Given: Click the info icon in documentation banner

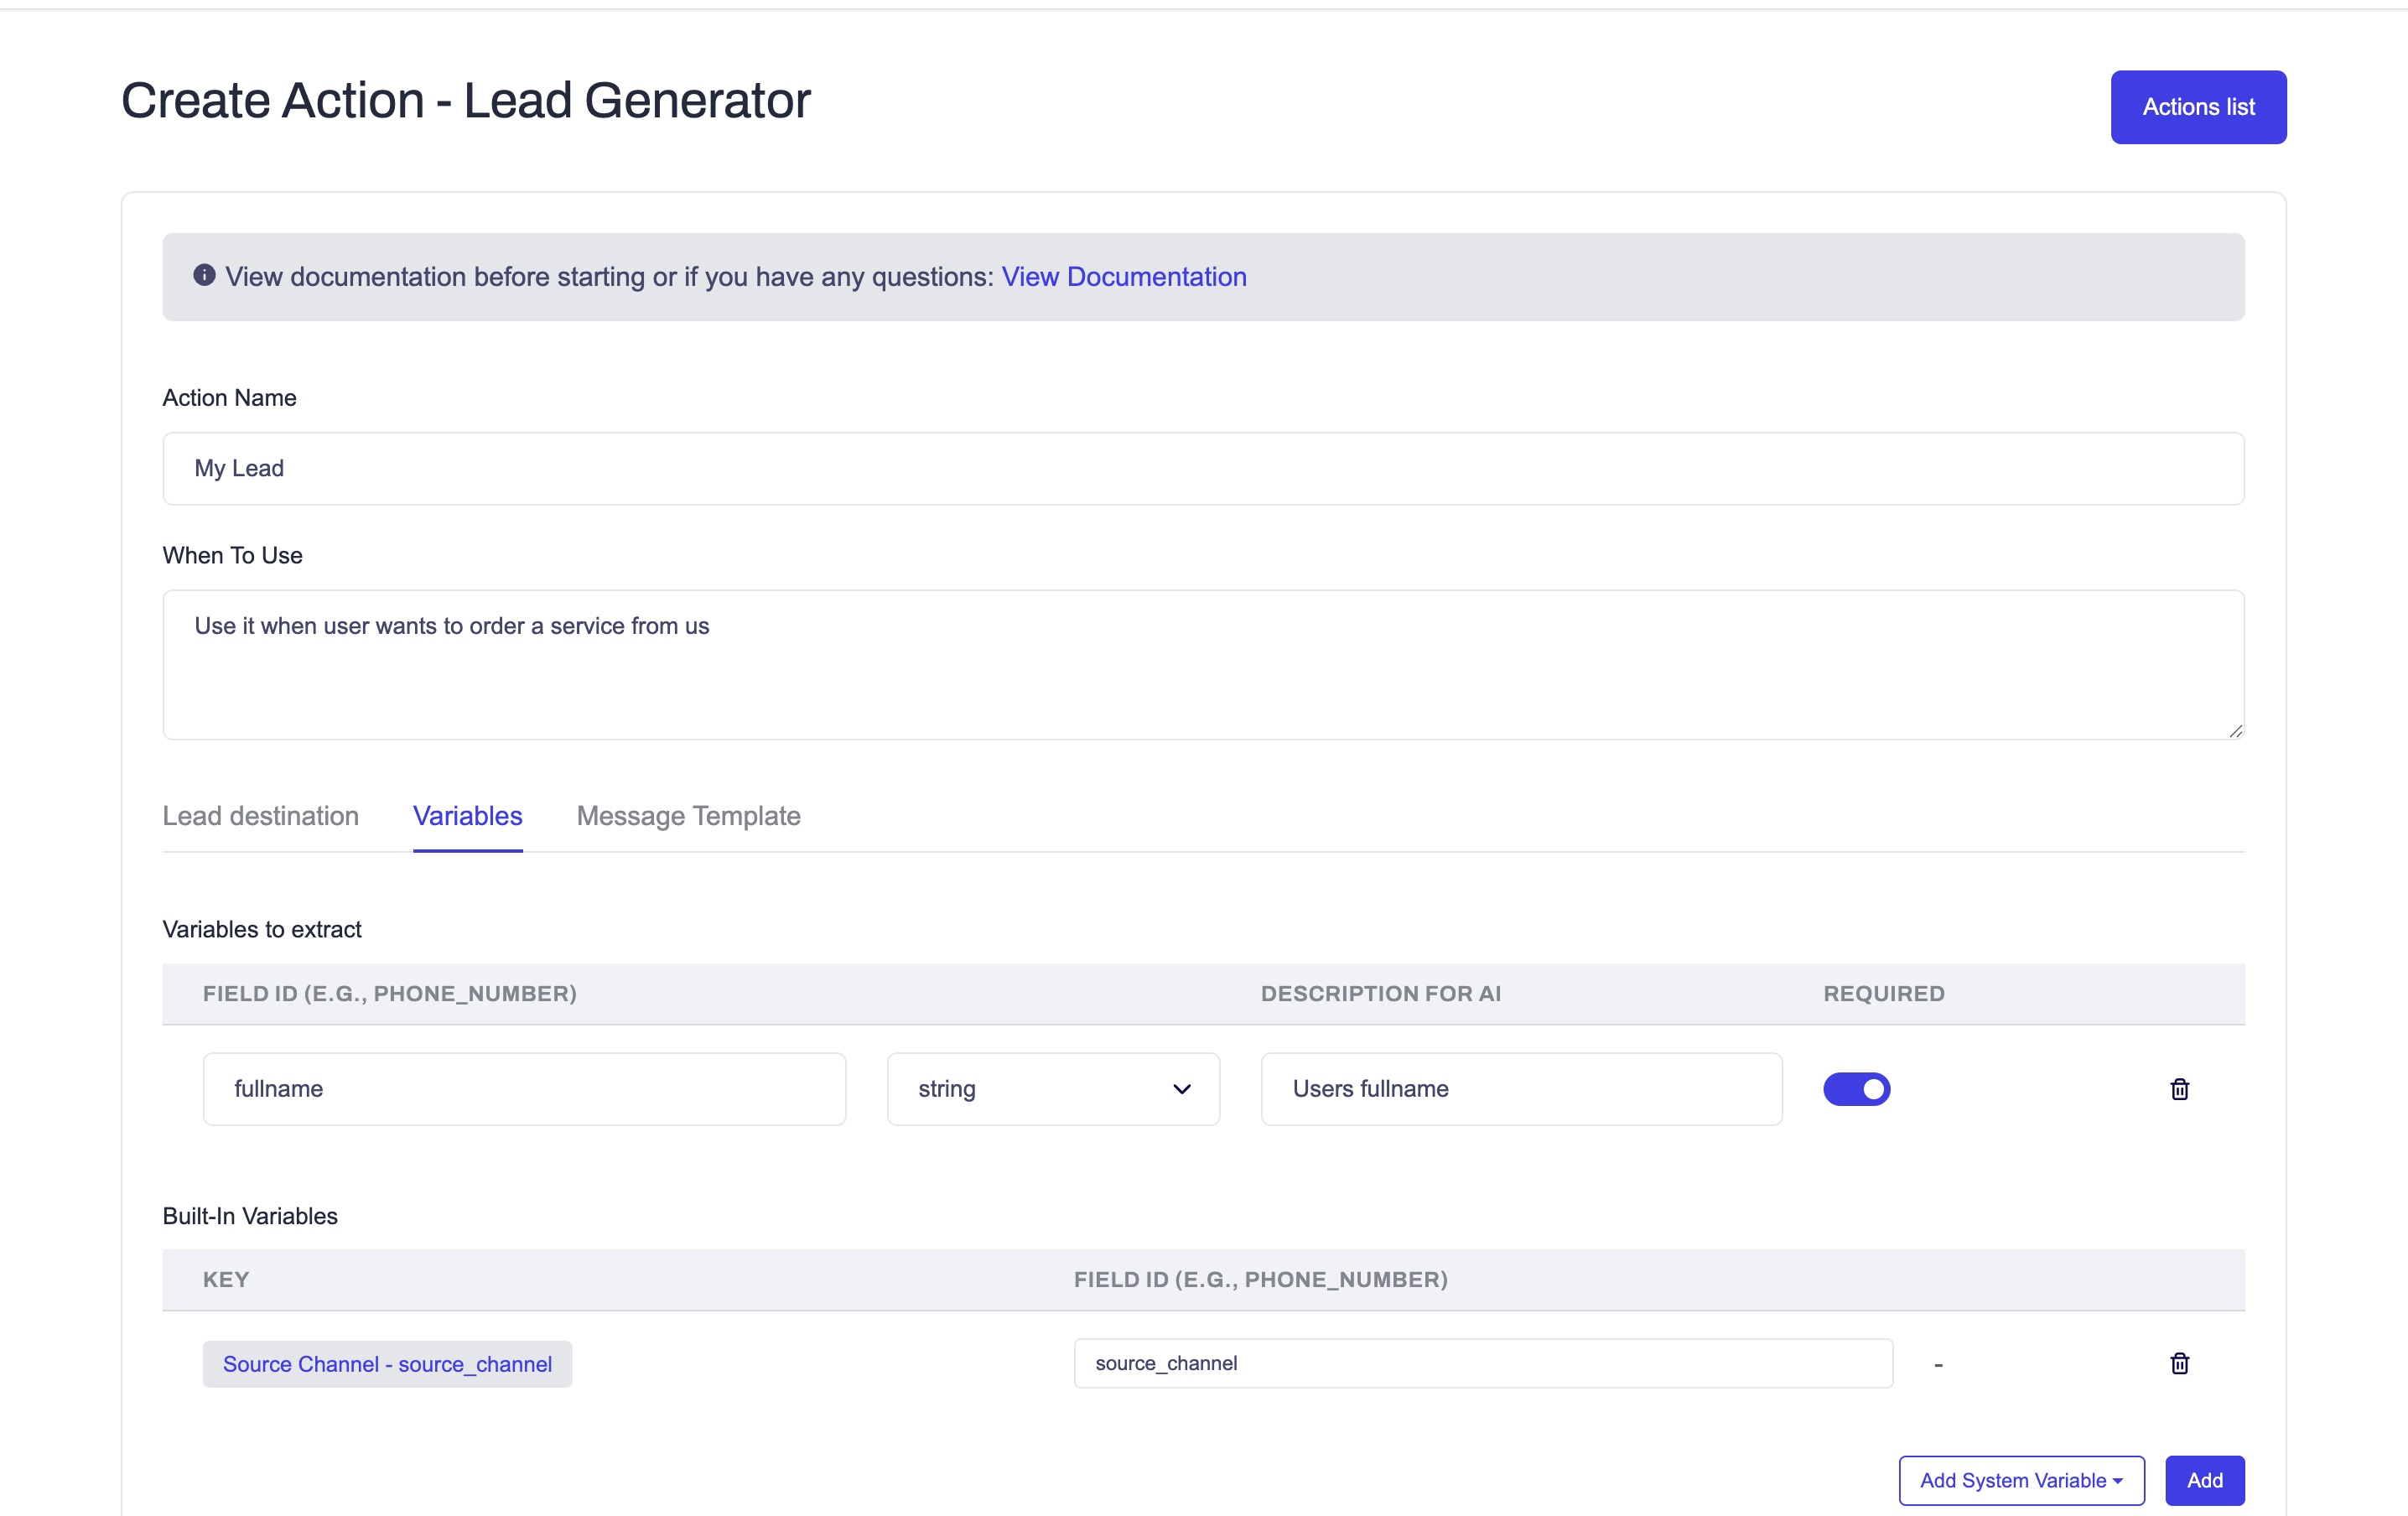Looking at the screenshot, I should pyautogui.click(x=204, y=275).
